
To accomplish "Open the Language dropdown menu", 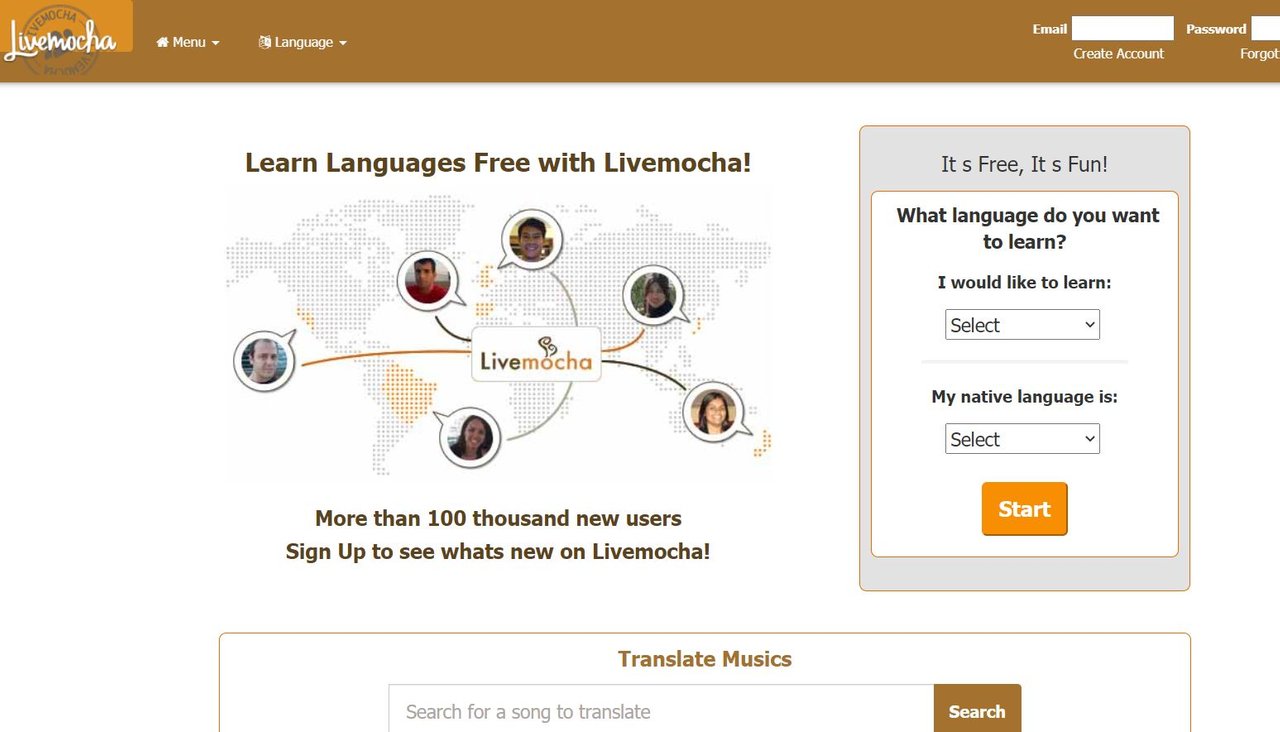I will [x=302, y=42].
